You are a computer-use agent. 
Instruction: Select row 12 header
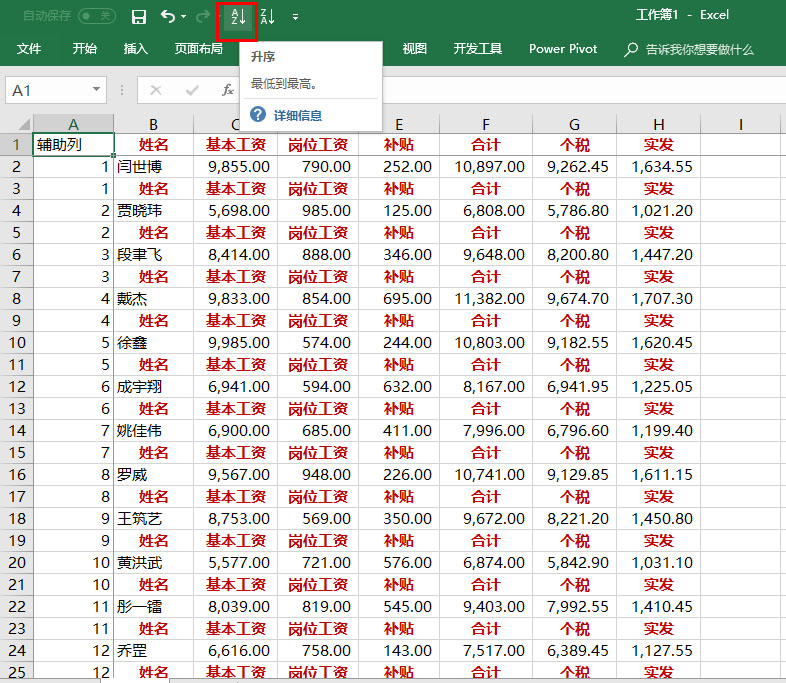point(17,387)
